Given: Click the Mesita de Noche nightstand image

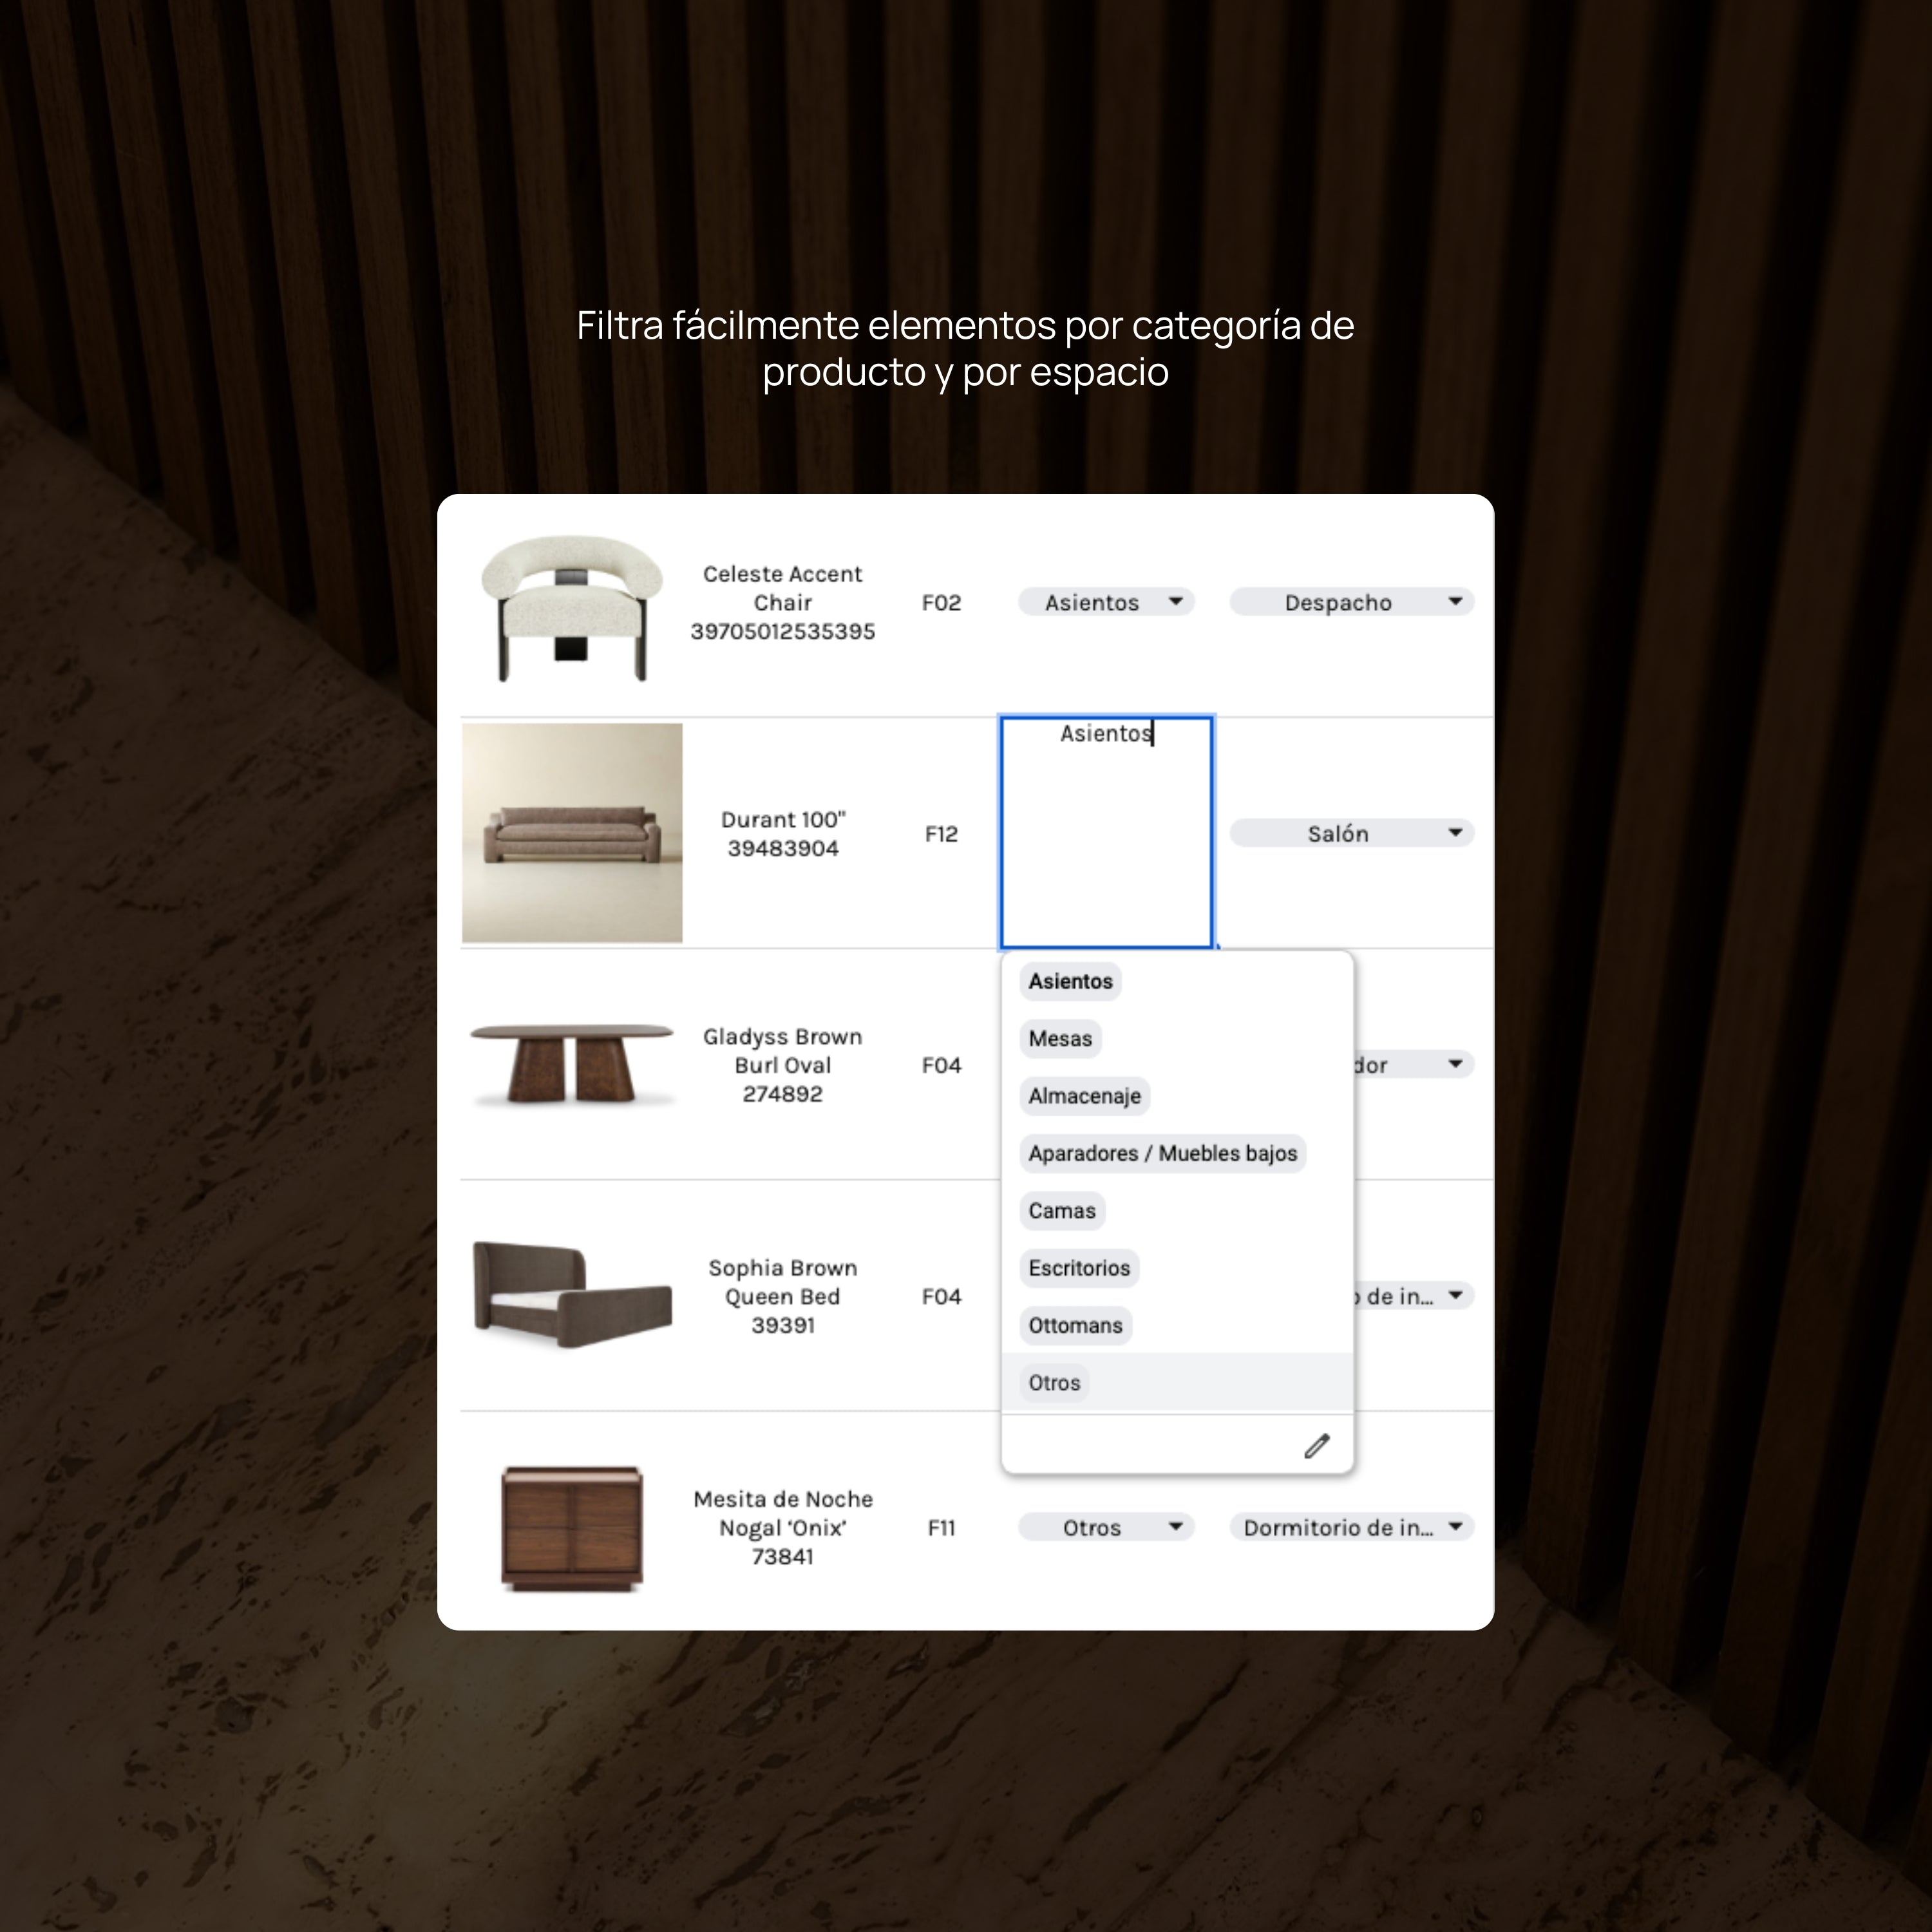Looking at the screenshot, I should coord(572,1527).
